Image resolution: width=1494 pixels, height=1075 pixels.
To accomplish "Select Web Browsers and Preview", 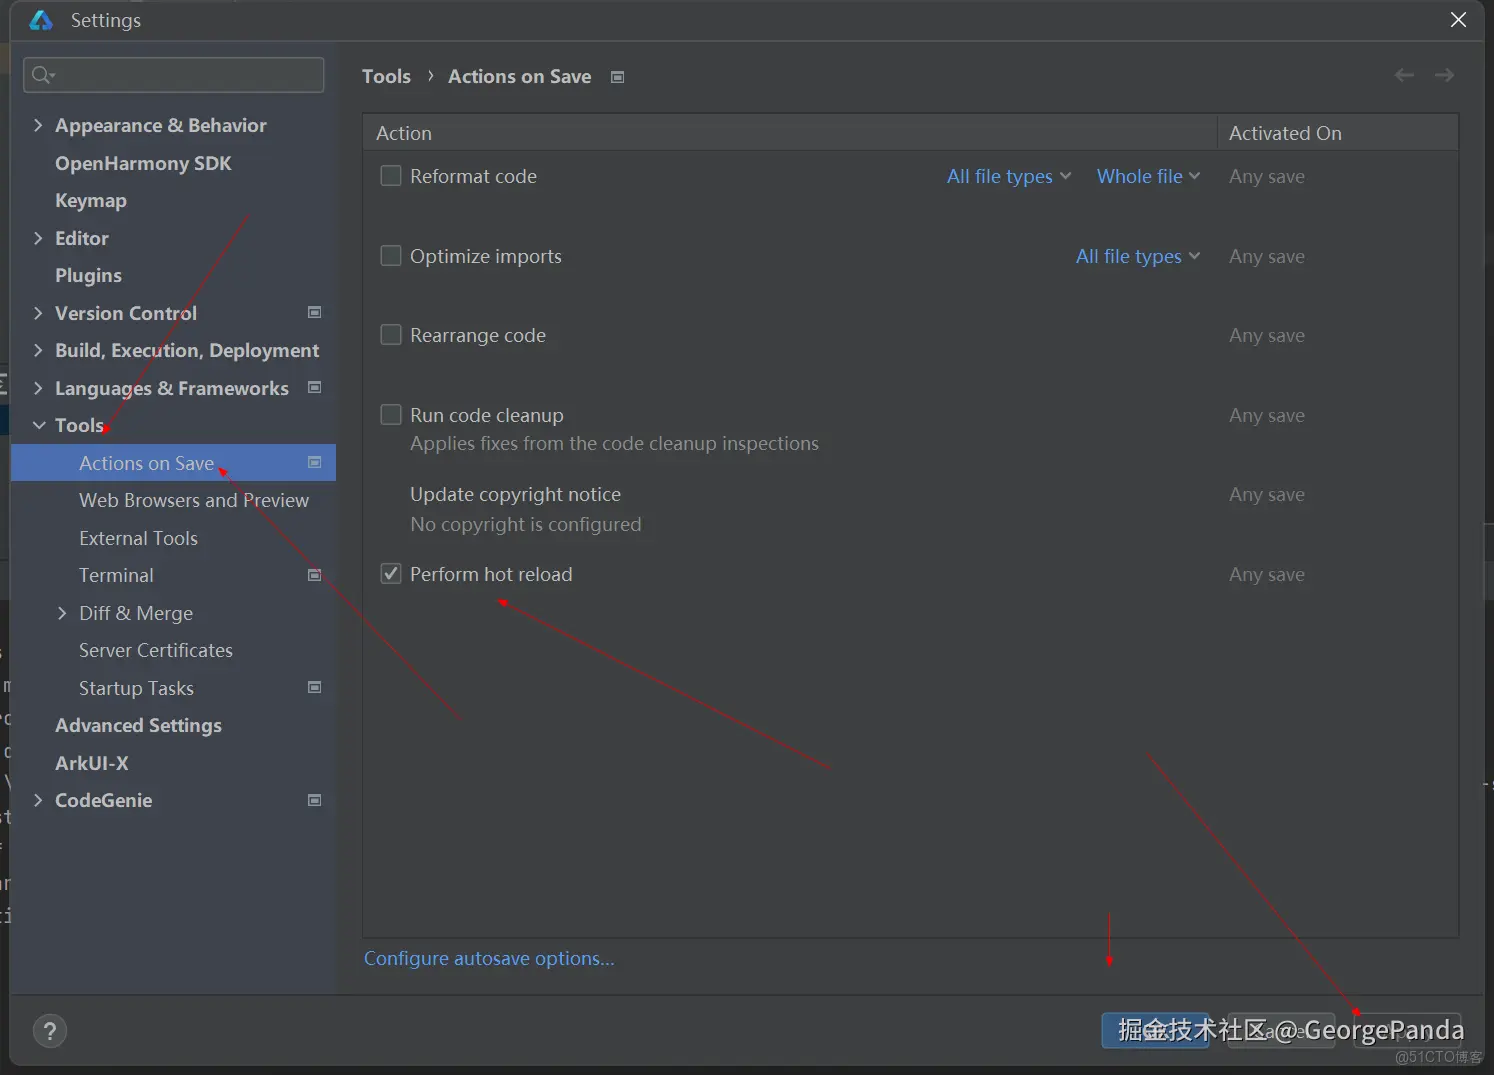I will pos(194,500).
